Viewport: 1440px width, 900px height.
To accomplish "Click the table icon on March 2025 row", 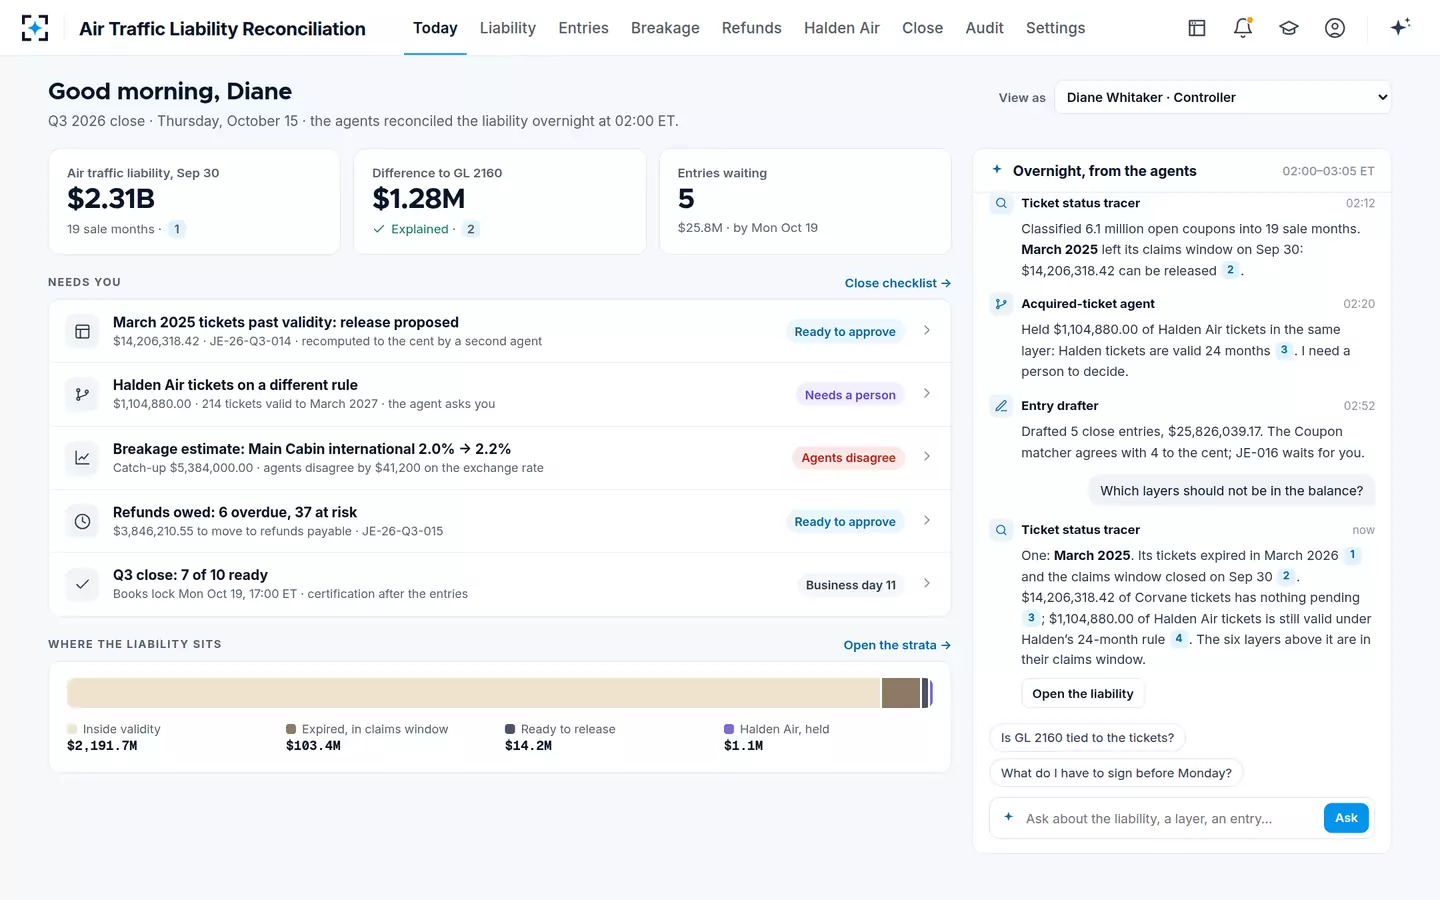I will coord(83,331).
